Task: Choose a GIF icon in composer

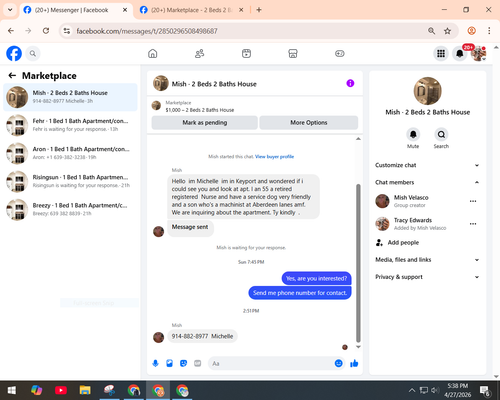Action: pyautogui.click(x=197, y=363)
